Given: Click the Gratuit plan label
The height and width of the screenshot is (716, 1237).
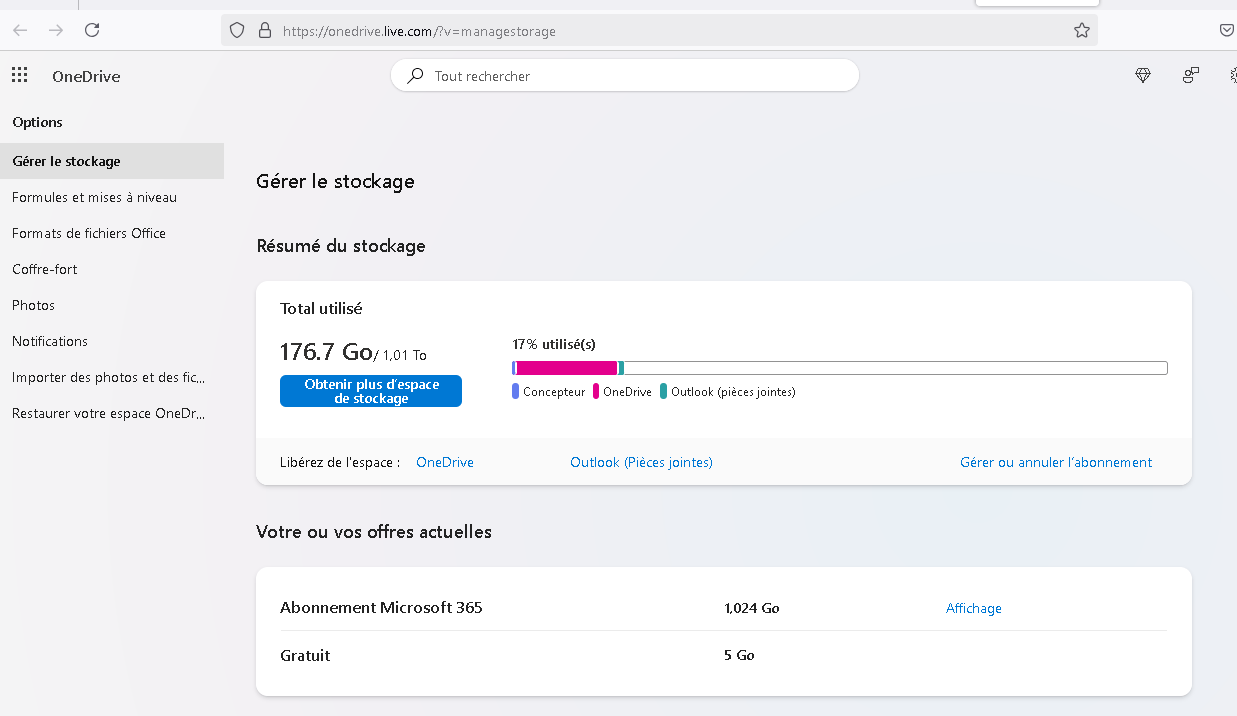Looking at the screenshot, I should [305, 656].
